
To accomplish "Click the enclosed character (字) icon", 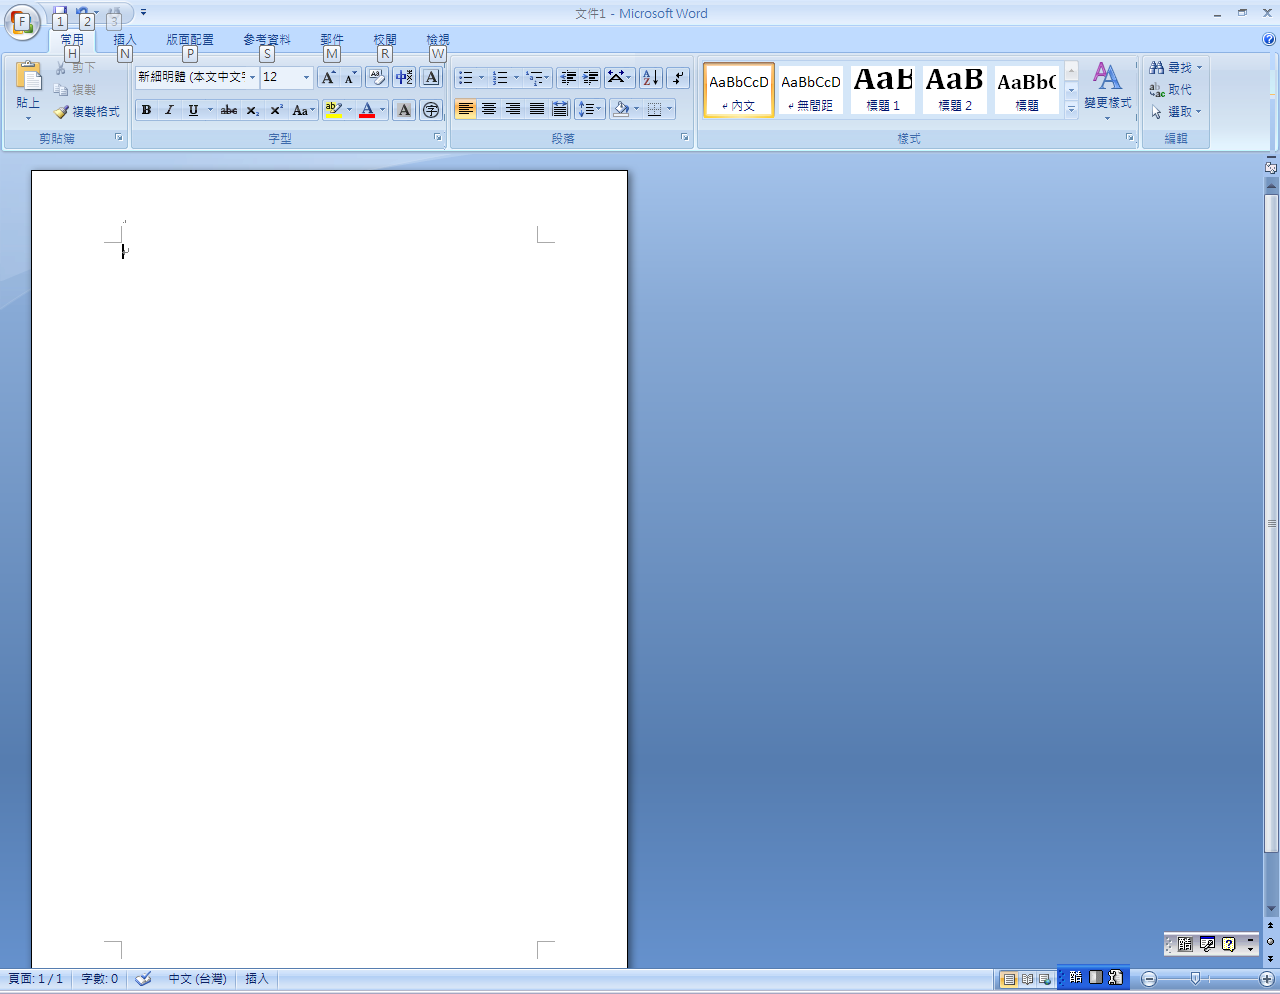I will [x=431, y=110].
